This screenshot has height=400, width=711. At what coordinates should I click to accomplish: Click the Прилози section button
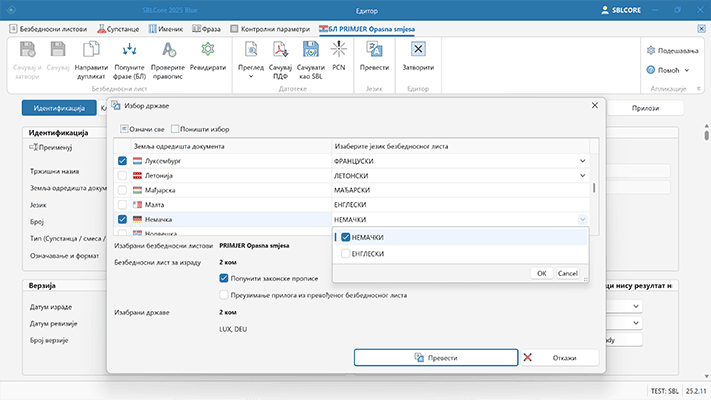point(645,108)
